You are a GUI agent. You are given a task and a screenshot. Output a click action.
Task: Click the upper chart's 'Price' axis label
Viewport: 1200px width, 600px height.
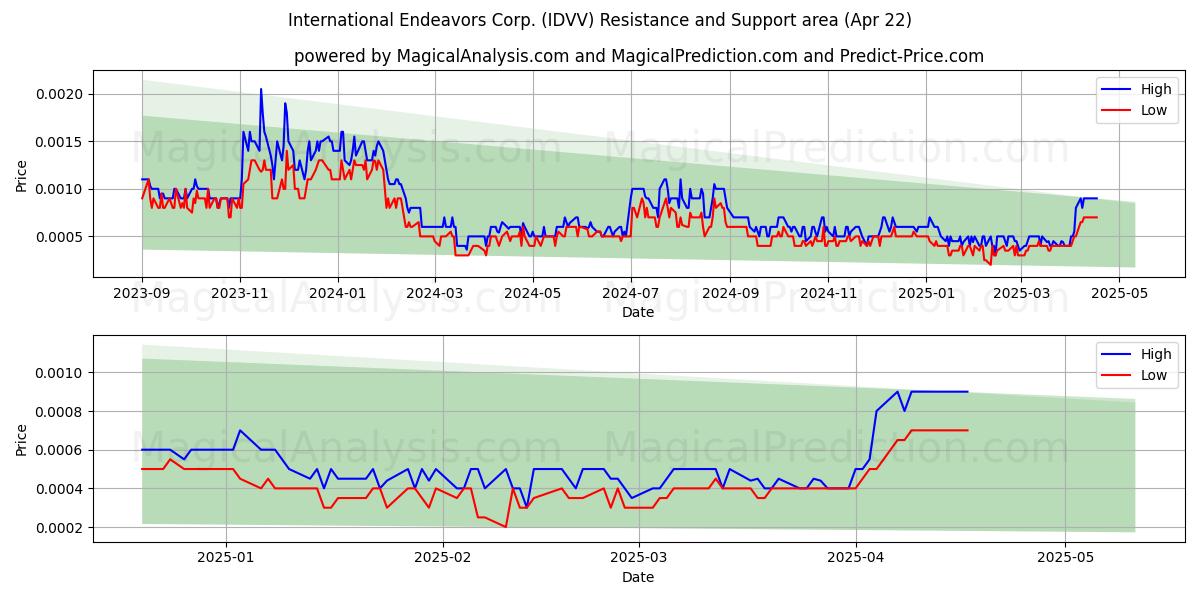[x=22, y=174]
